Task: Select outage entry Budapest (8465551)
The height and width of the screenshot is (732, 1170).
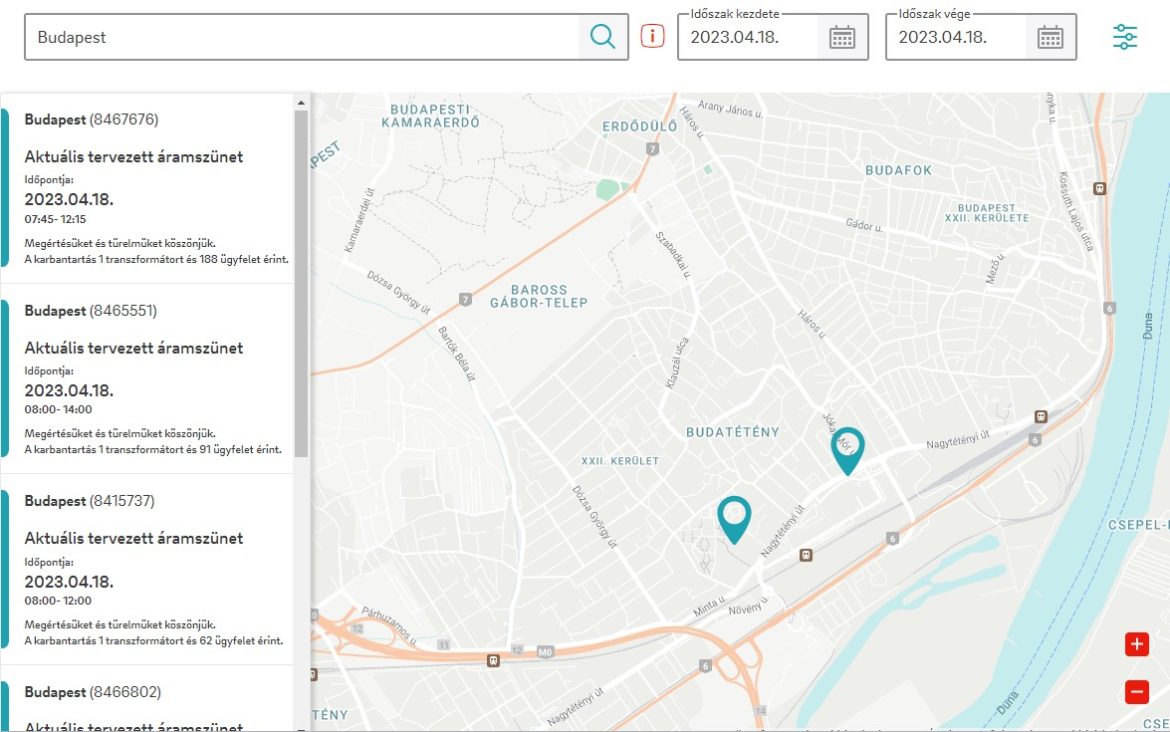Action: click(155, 380)
